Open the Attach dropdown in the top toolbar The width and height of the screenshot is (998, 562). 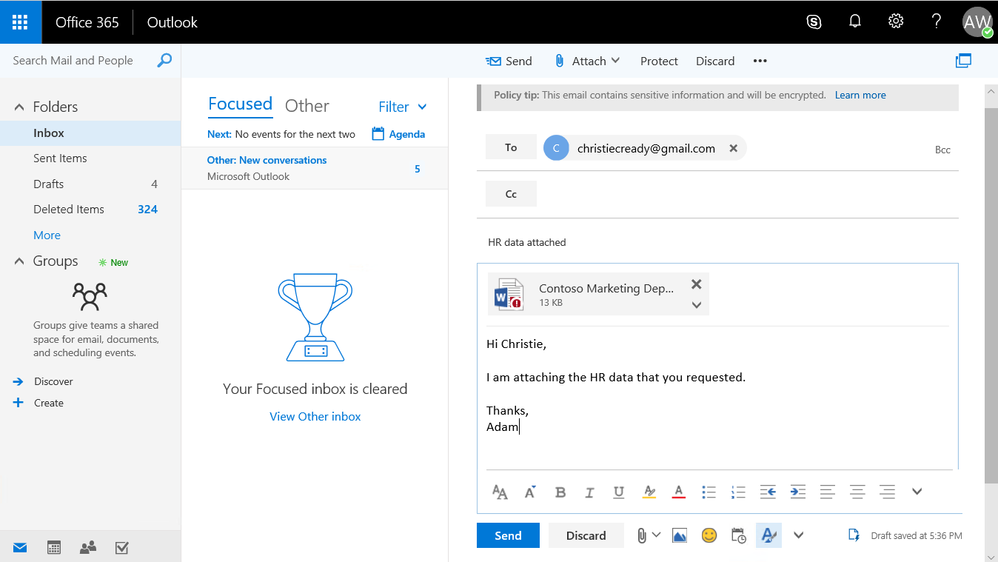coord(586,61)
